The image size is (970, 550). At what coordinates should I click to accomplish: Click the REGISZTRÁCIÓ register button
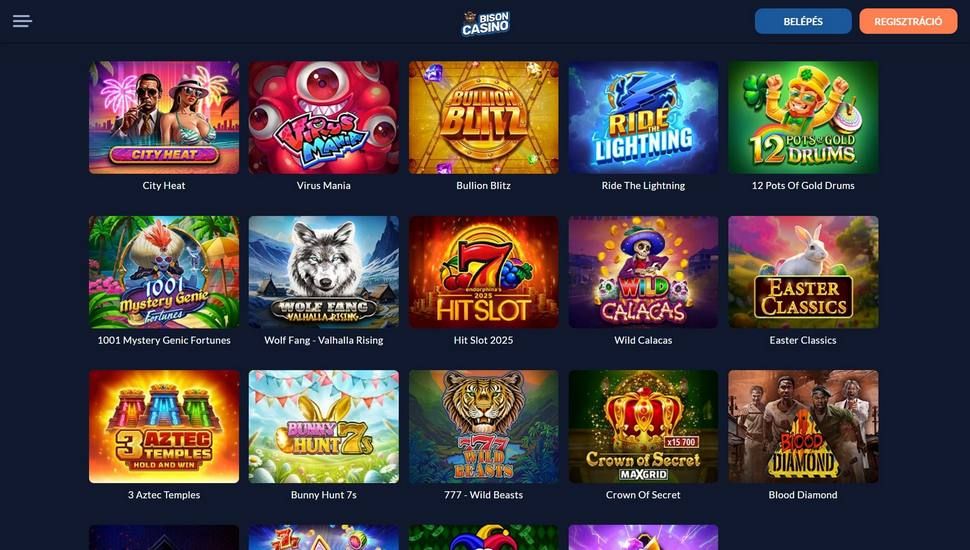[x=908, y=21]
